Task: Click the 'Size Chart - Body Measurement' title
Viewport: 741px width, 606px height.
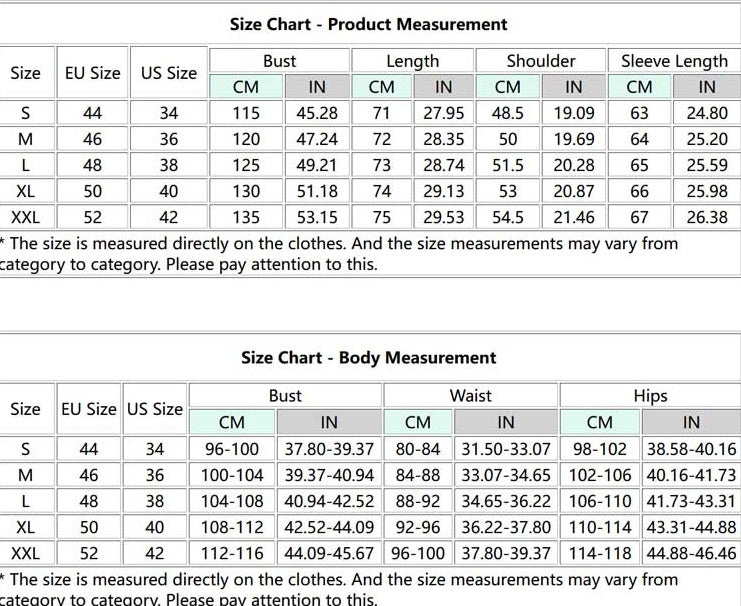Action: point(368,357)
